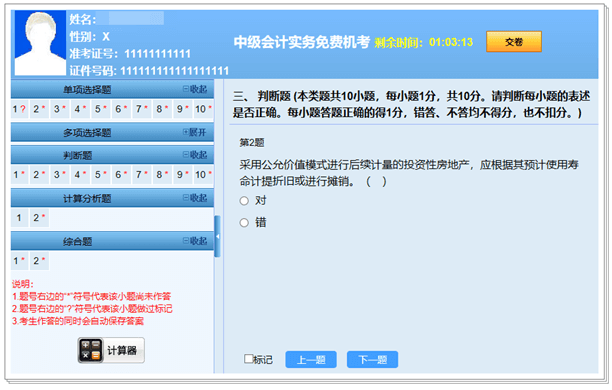Screen dimensions: 612x390
Task: Open answered question 1 in 计算分析题
Action: tap(19, 217)
